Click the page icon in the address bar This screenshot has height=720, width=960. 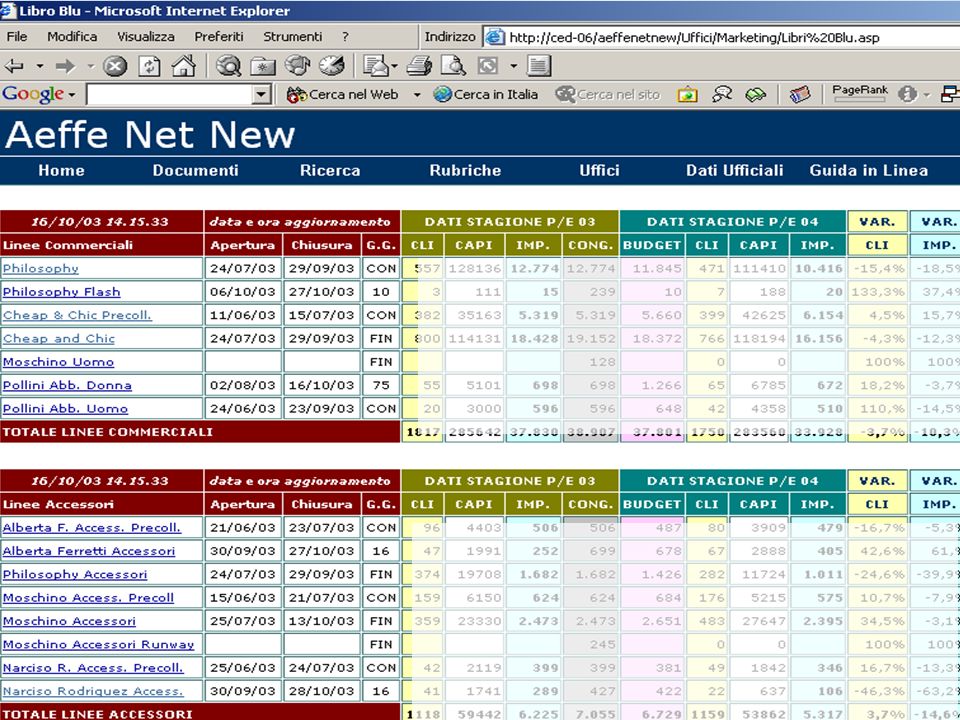[x=495, y=37]
